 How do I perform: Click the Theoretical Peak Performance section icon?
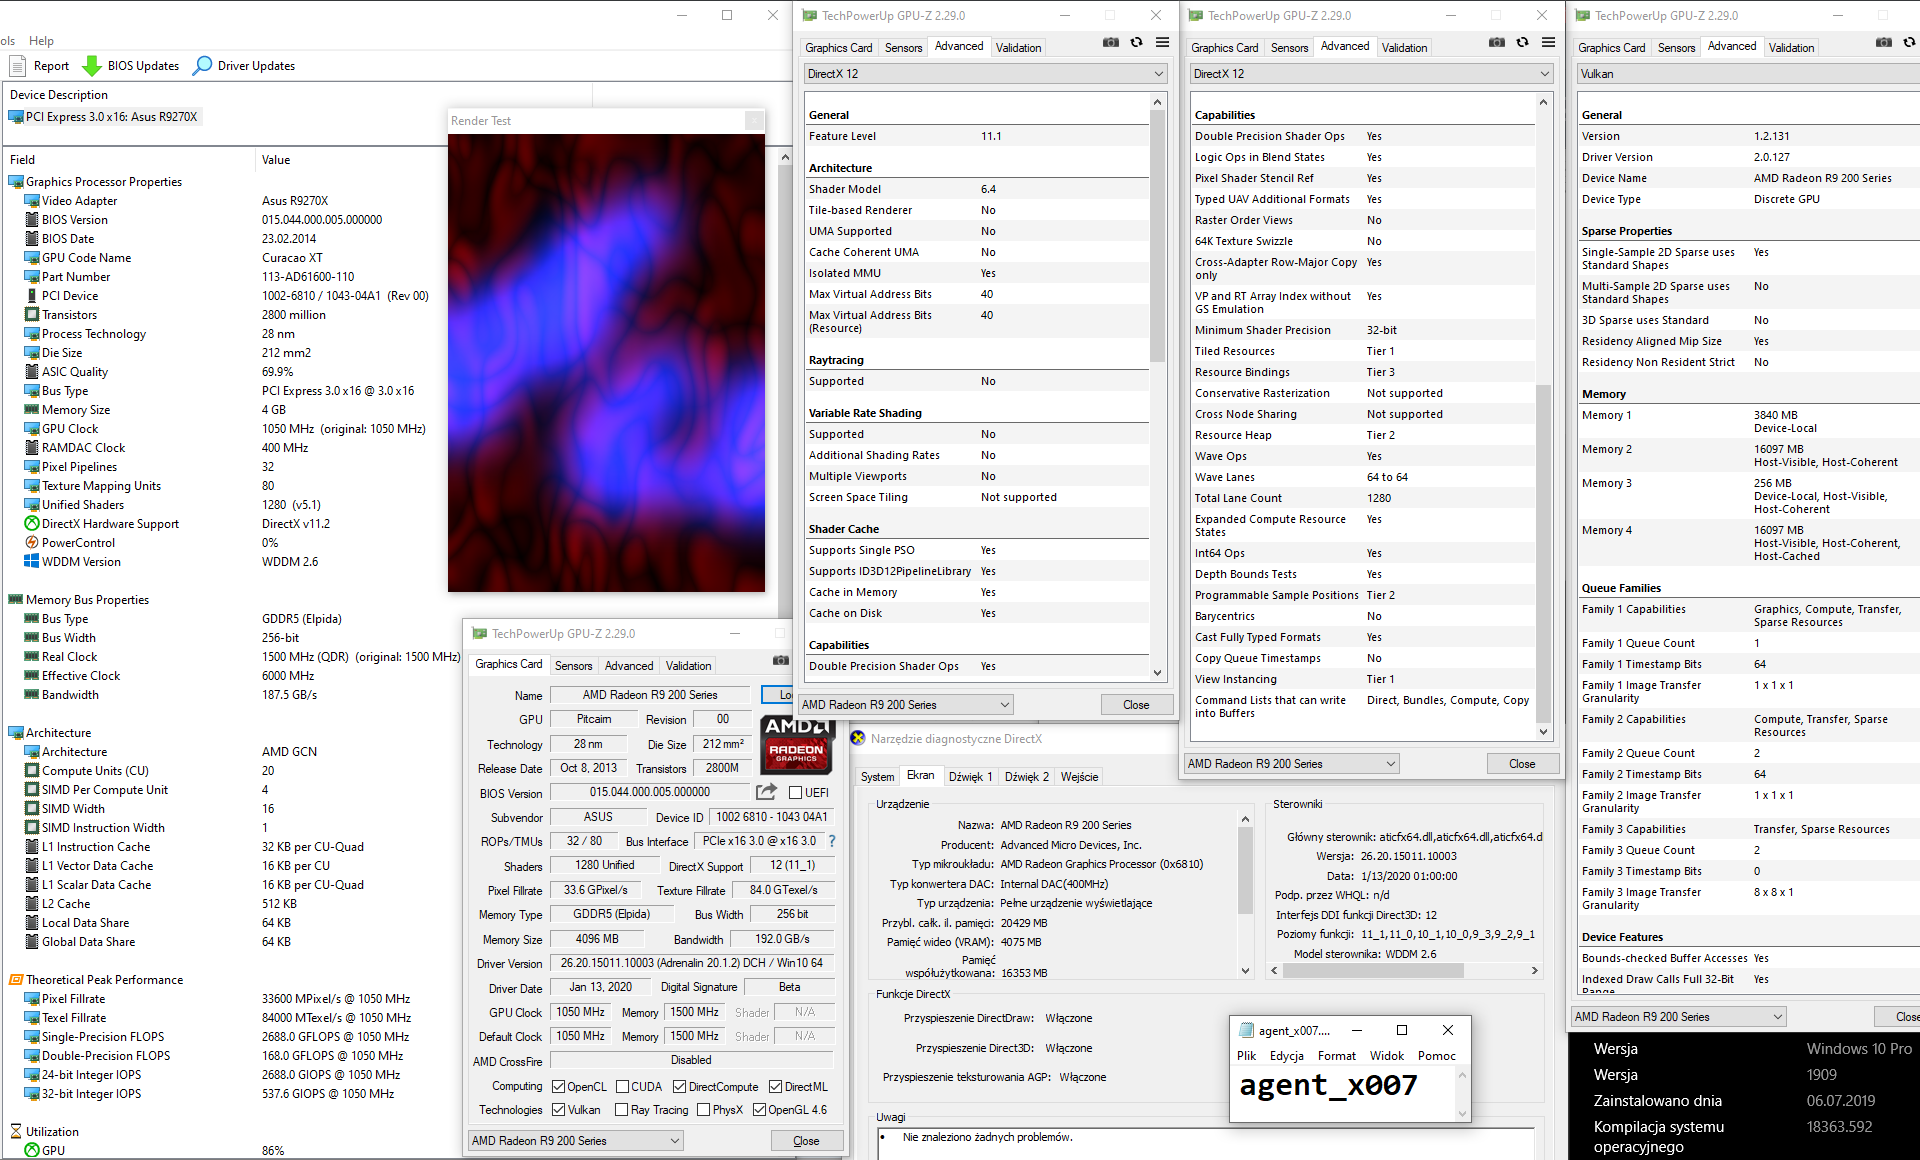point(16,980)
